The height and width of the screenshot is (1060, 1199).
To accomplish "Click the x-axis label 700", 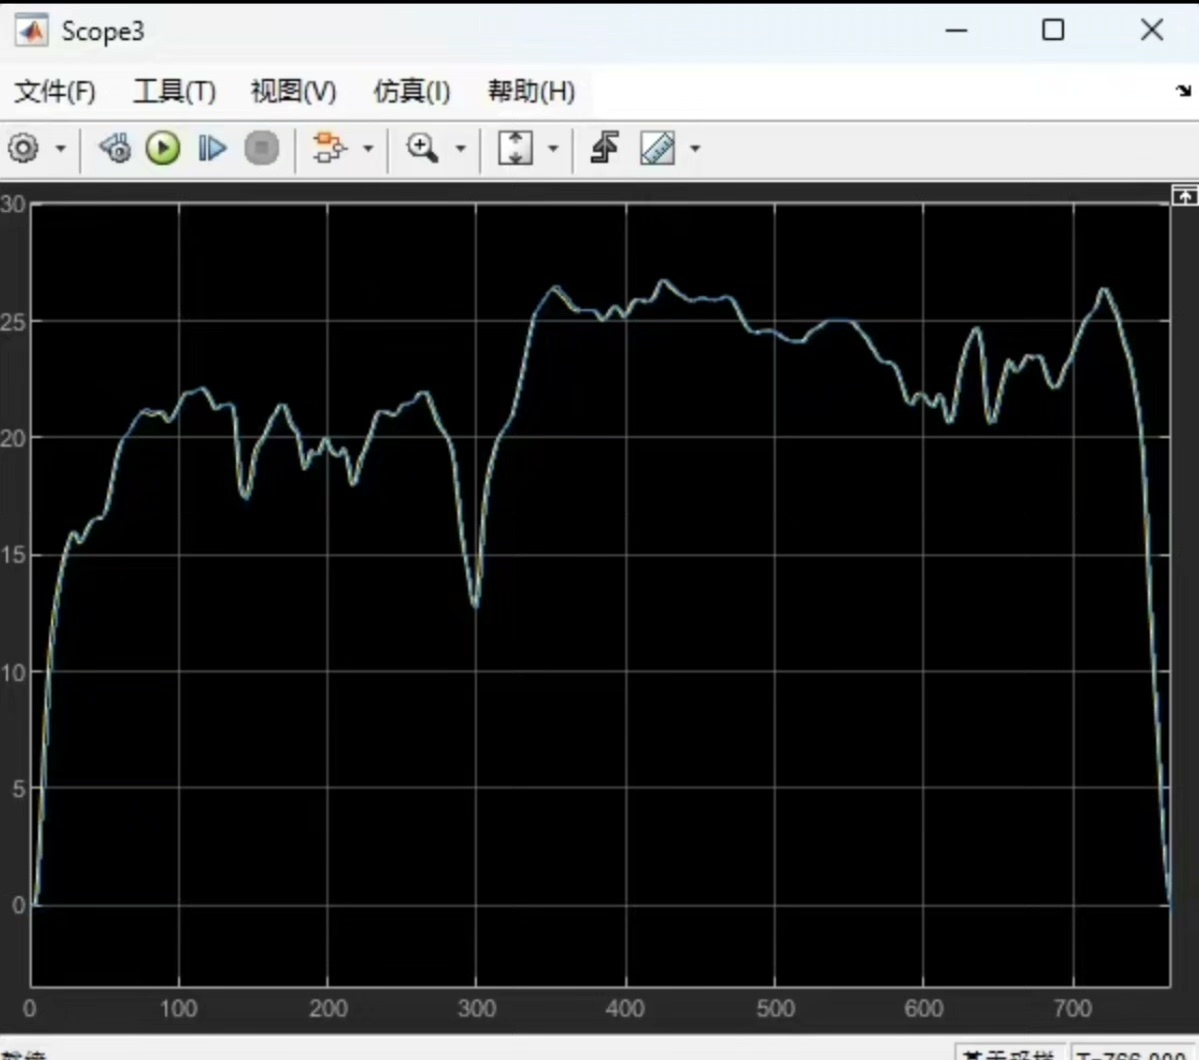I will click(x=1072, y=1009).
